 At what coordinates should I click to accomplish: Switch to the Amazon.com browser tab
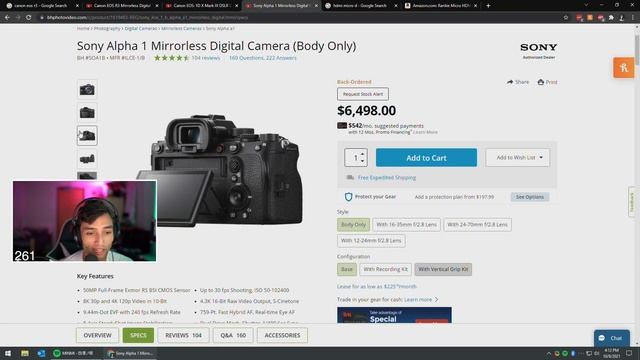pos(441,6)
